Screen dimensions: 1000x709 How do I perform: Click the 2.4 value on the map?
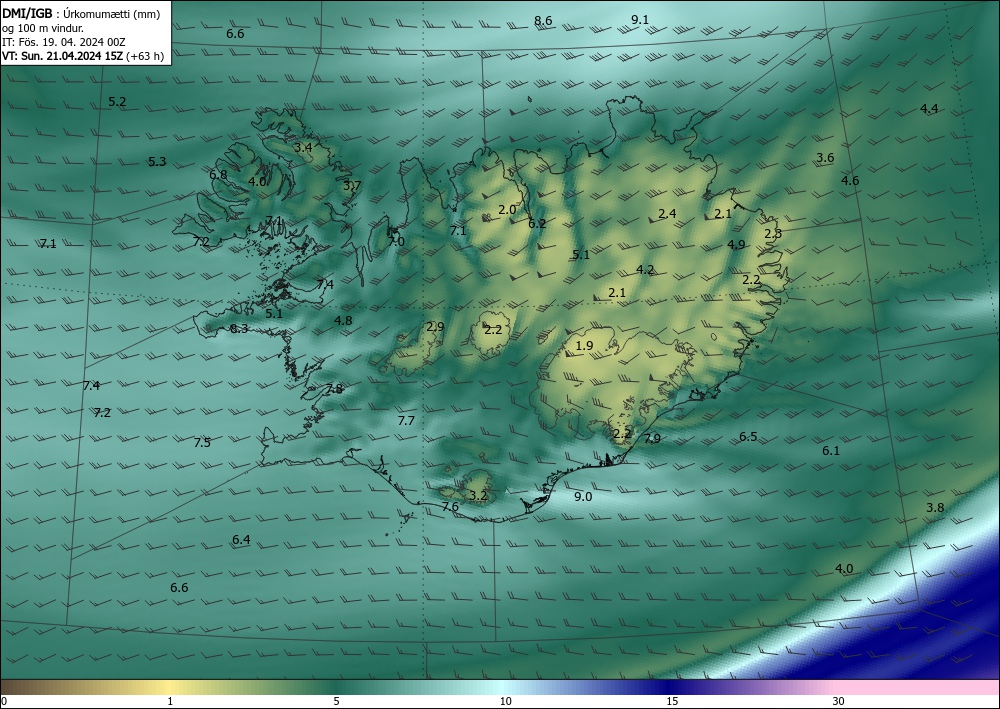[x=667, y=214]
